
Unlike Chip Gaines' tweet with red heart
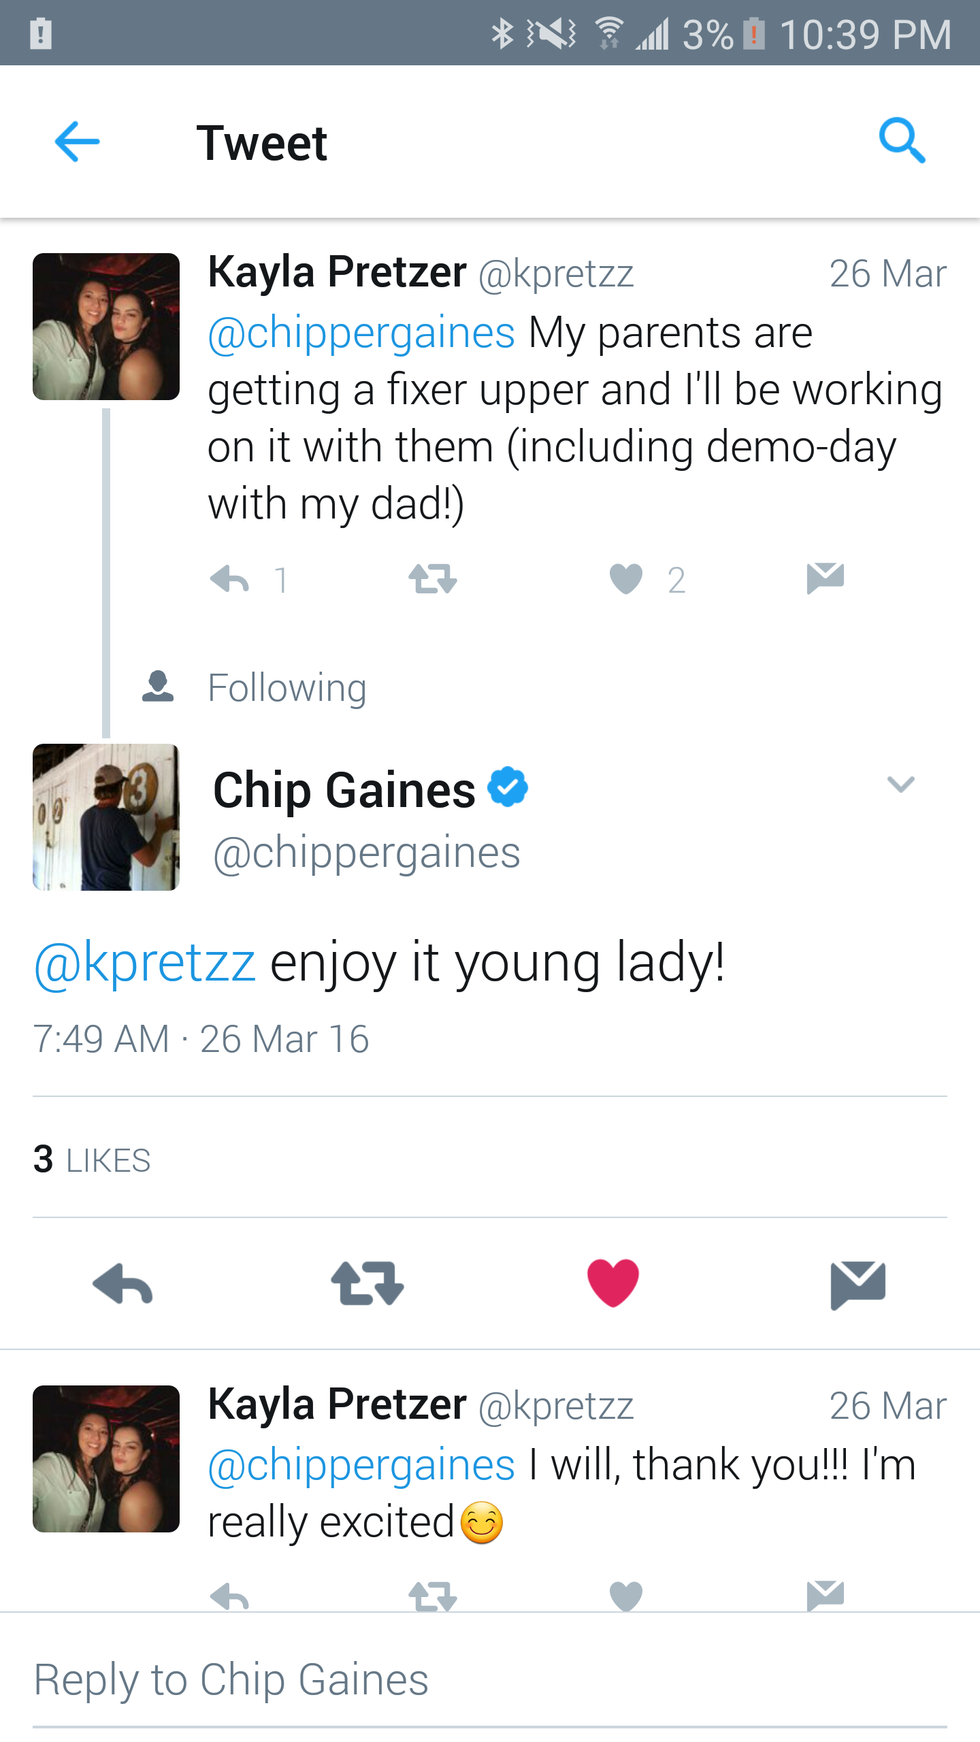[612, 1283]
